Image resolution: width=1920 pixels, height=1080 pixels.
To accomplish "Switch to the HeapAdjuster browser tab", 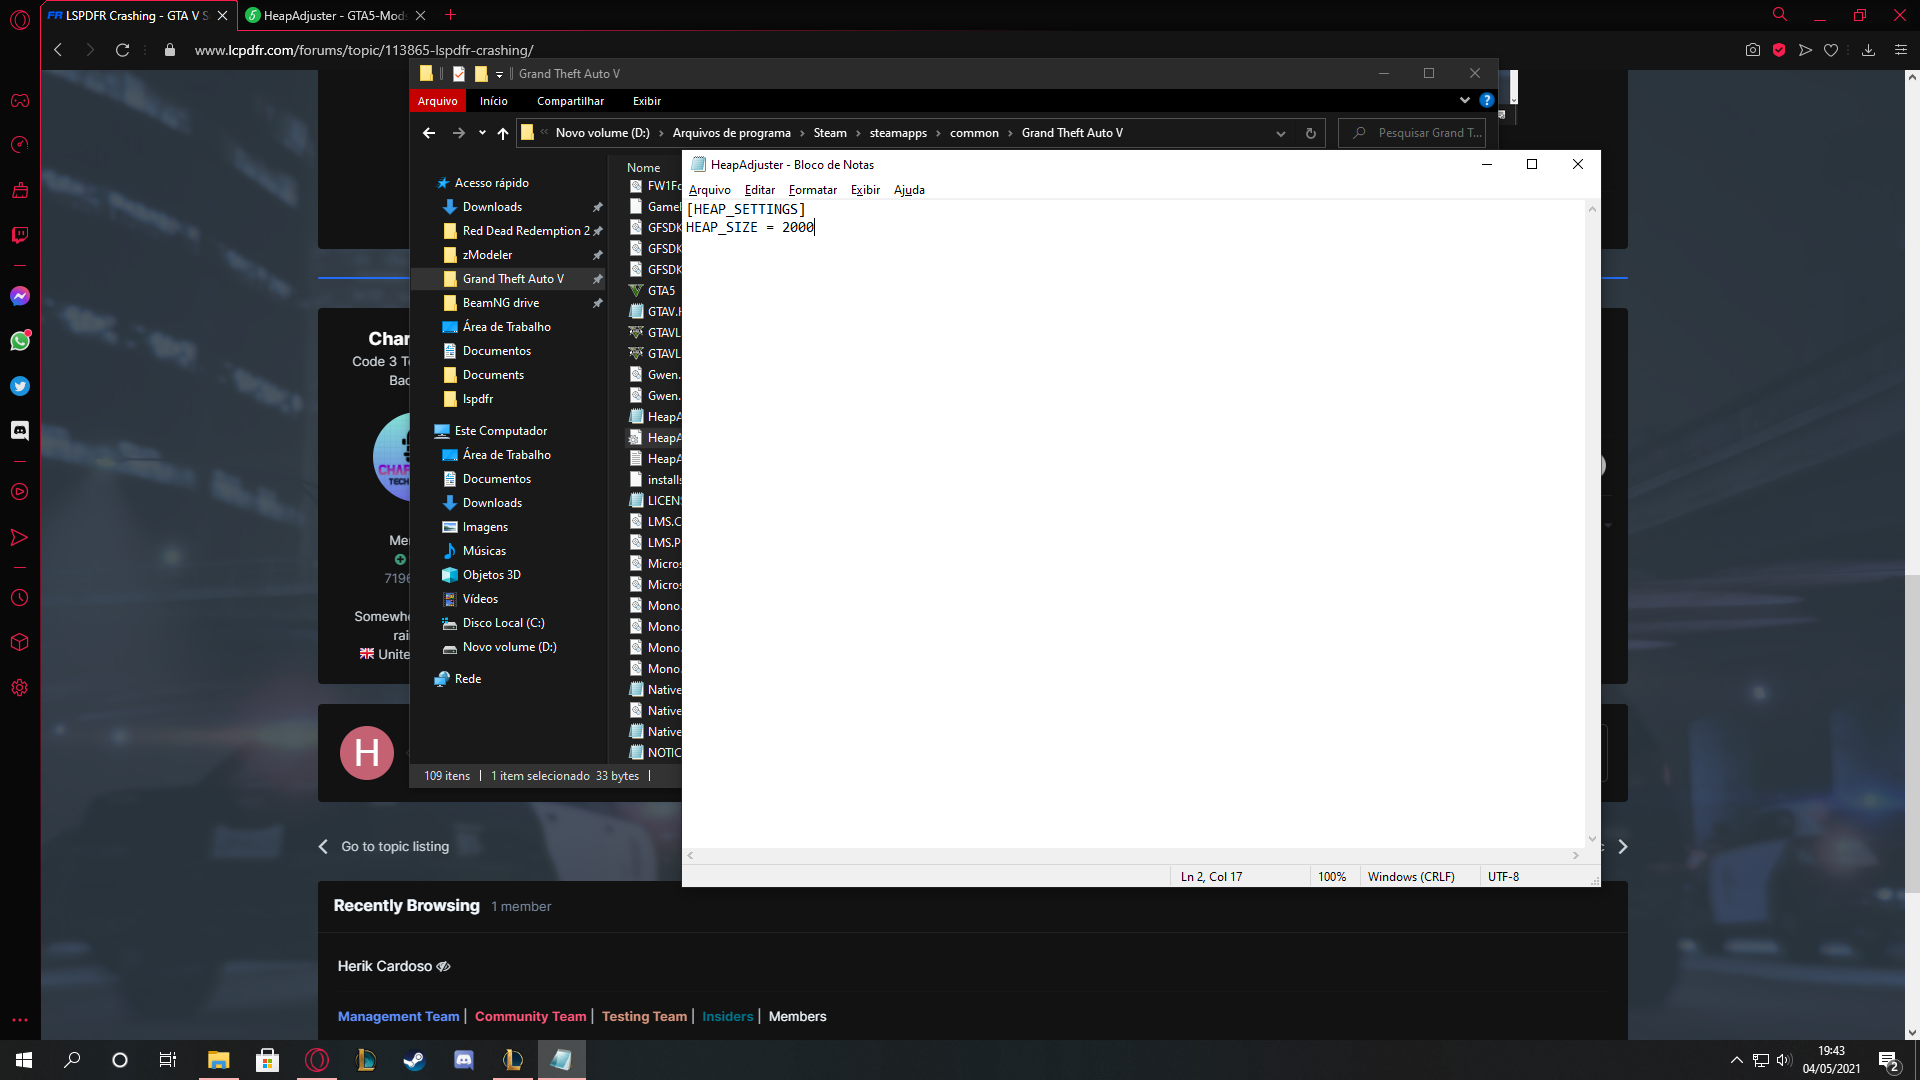I will [x=332, y=15].
